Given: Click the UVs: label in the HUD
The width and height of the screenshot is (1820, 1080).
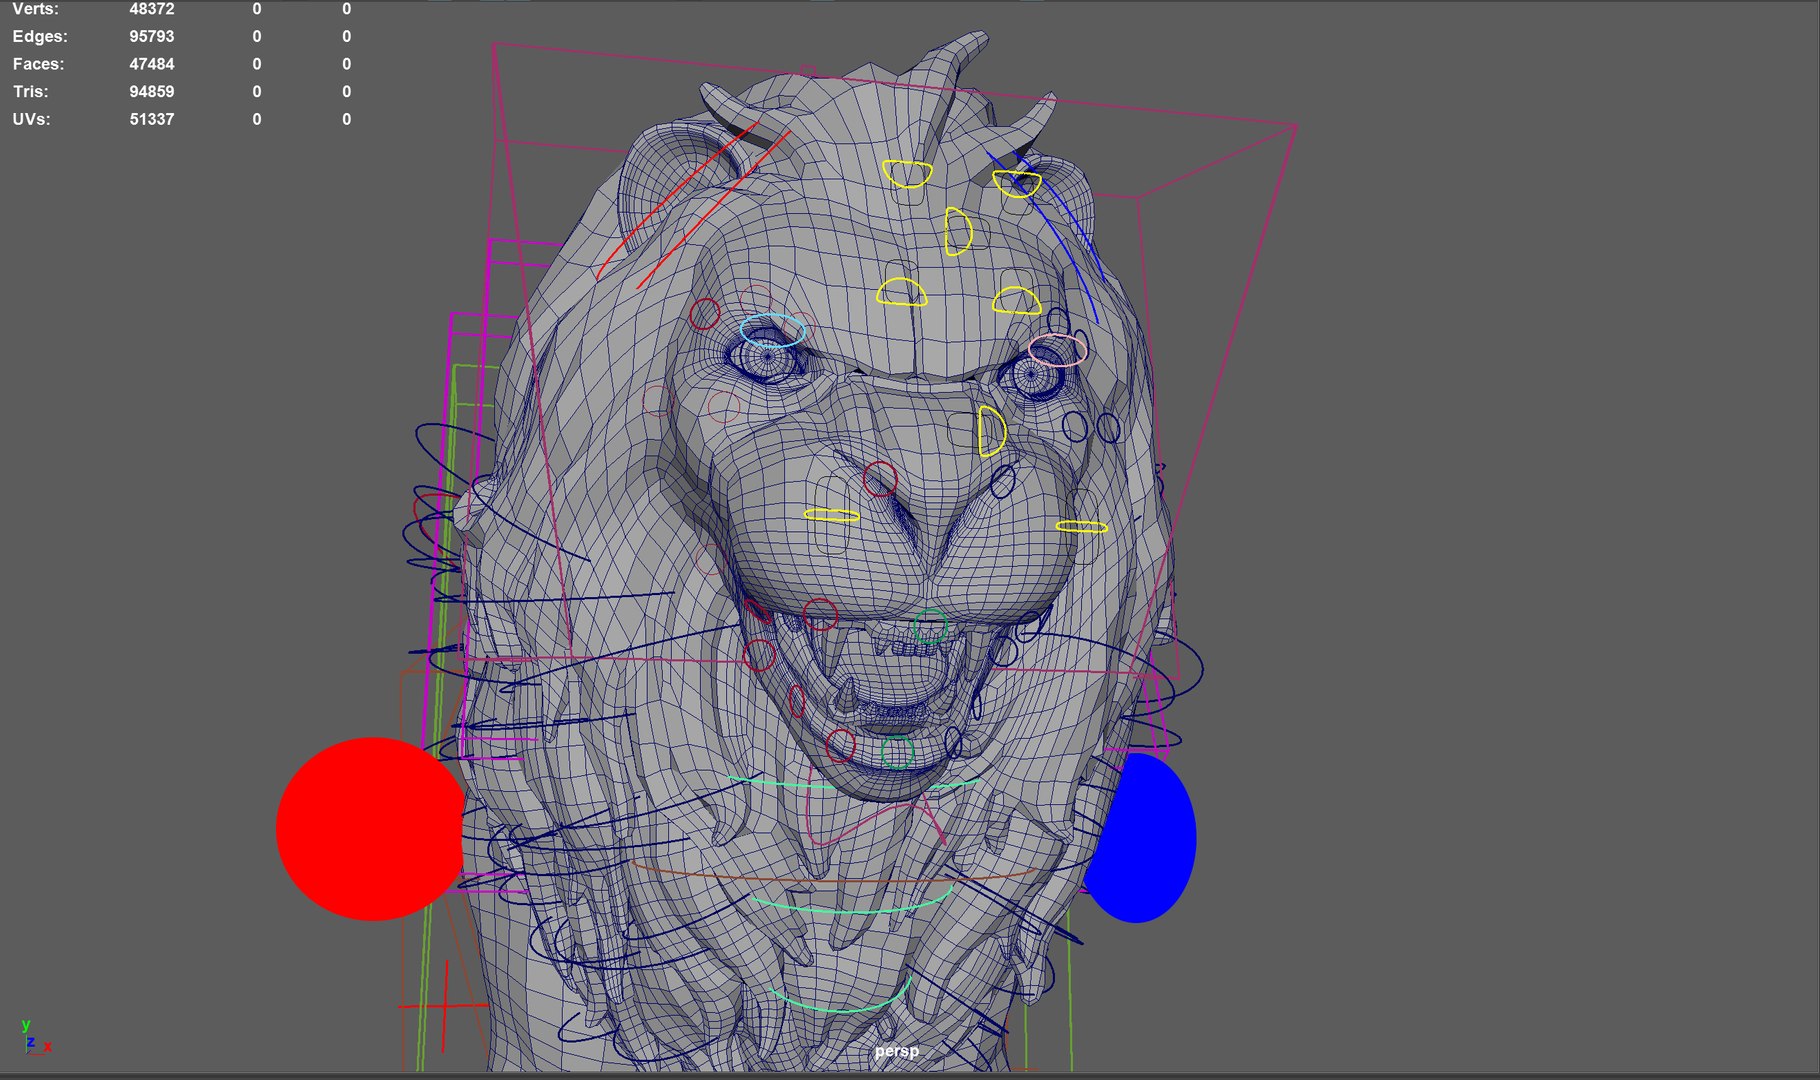Looking at the screenshot, I should tap(31, 119).
